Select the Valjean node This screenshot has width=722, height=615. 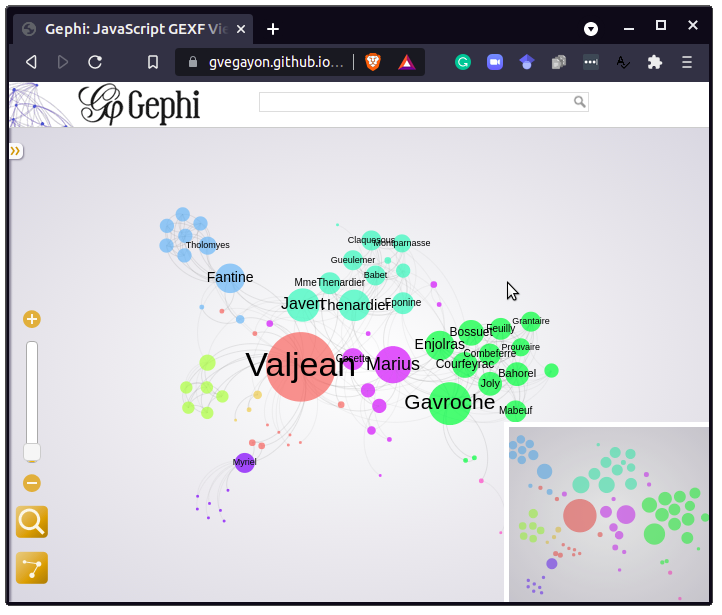[301, 366]
